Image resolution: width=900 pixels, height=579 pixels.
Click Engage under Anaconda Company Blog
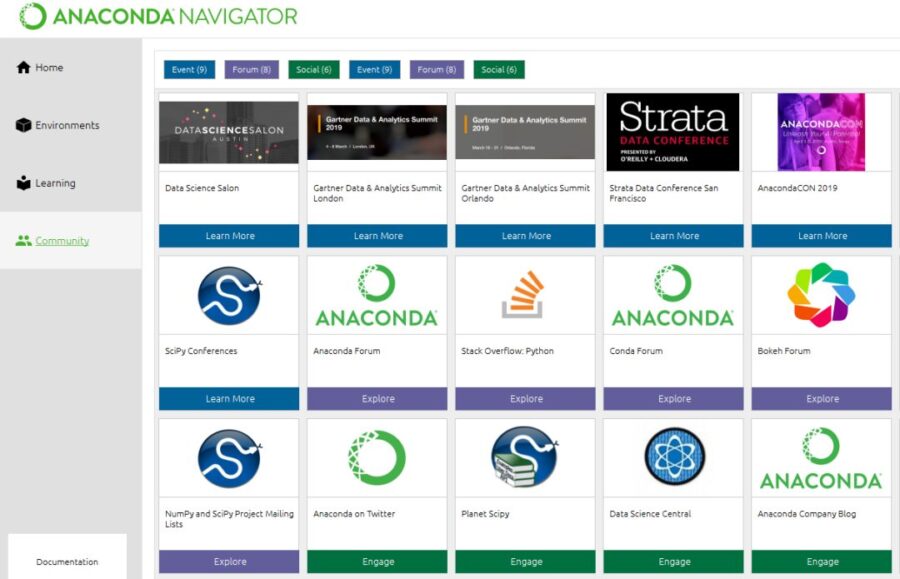click(x=821, y=562)
